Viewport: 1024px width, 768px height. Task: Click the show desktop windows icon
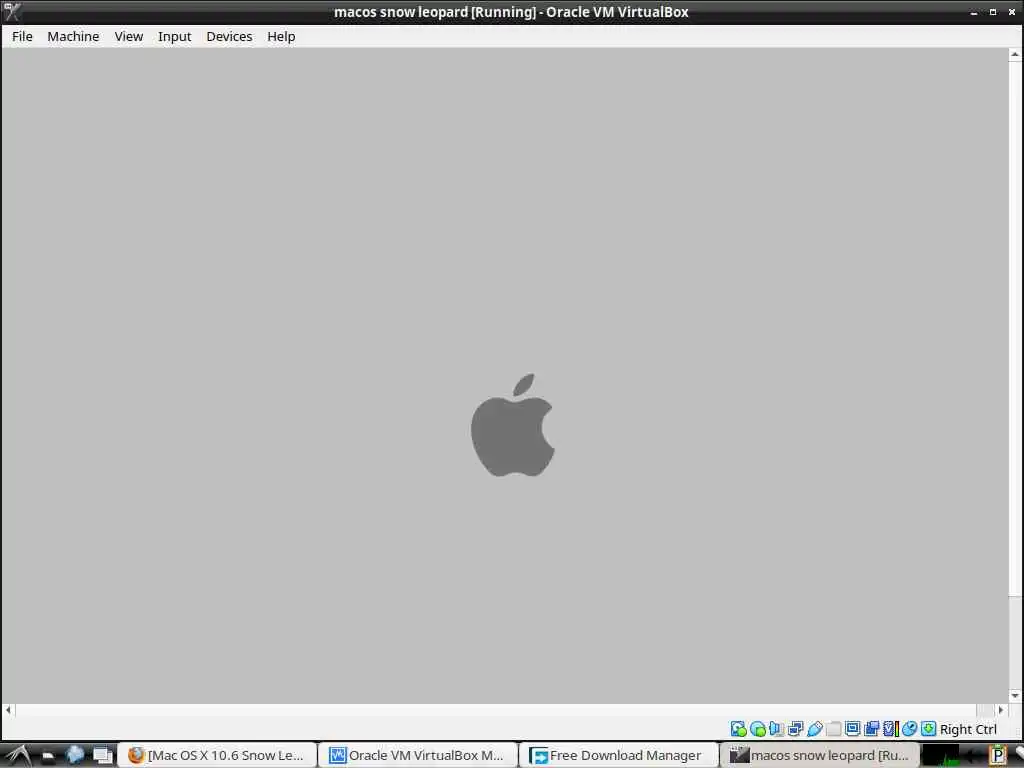point(103,756)
